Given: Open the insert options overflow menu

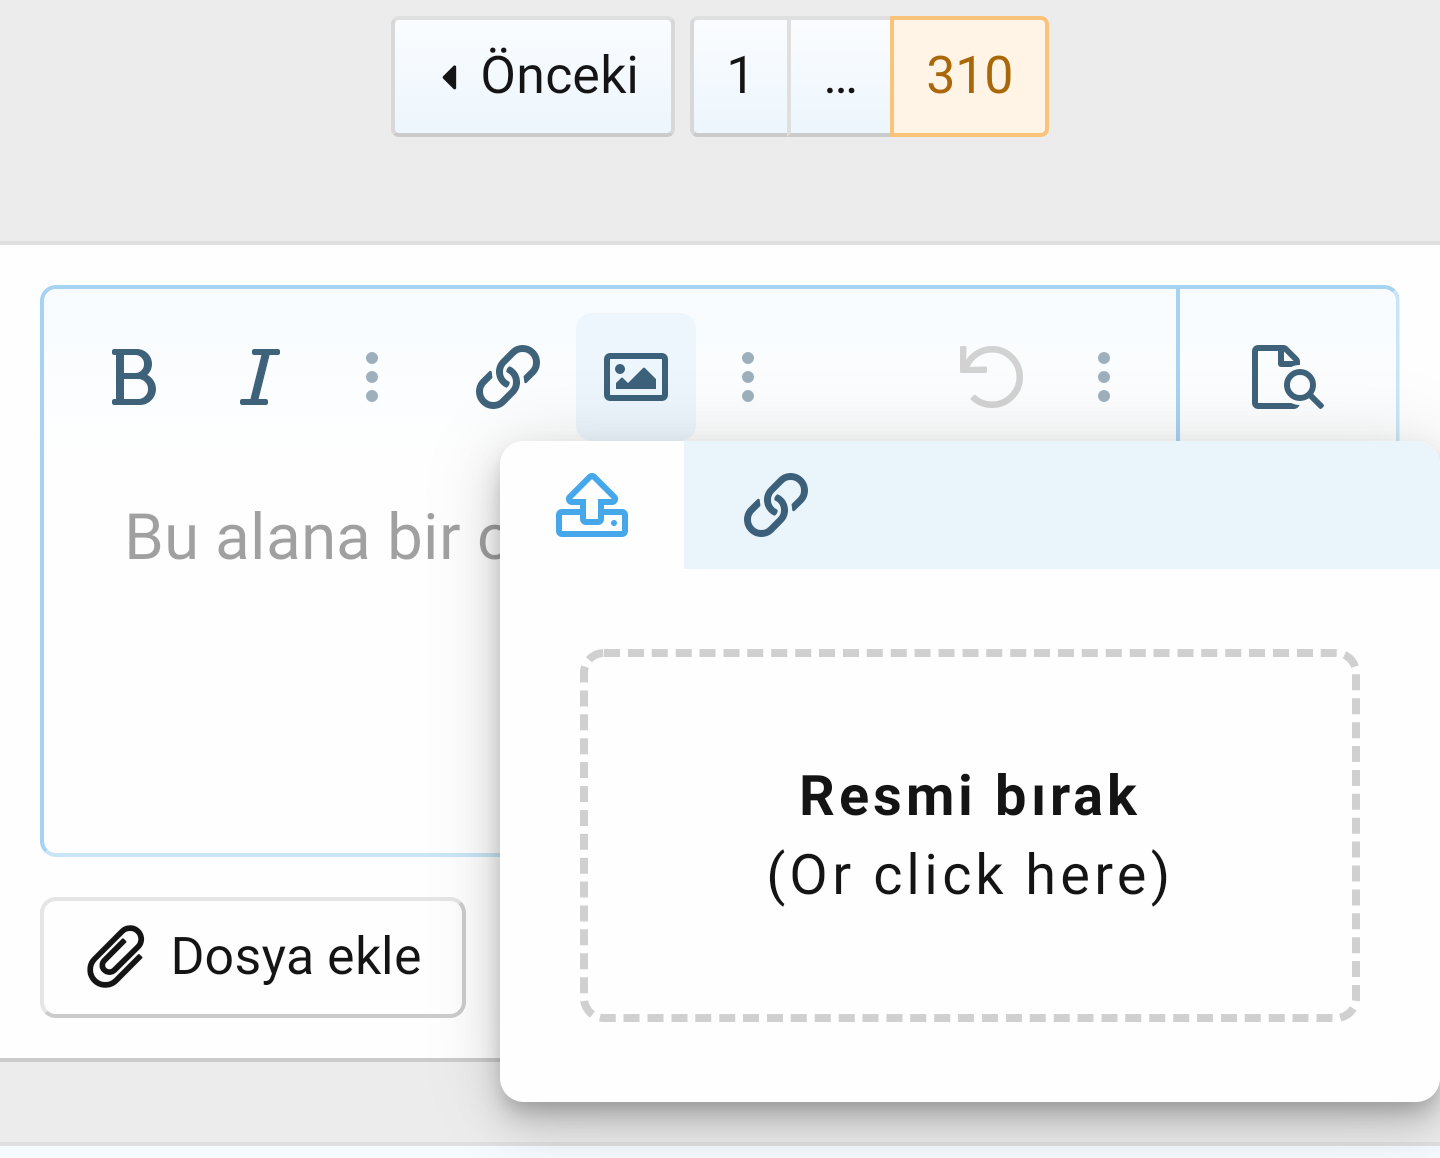Looking at the screenshot, I should [748, 377].
